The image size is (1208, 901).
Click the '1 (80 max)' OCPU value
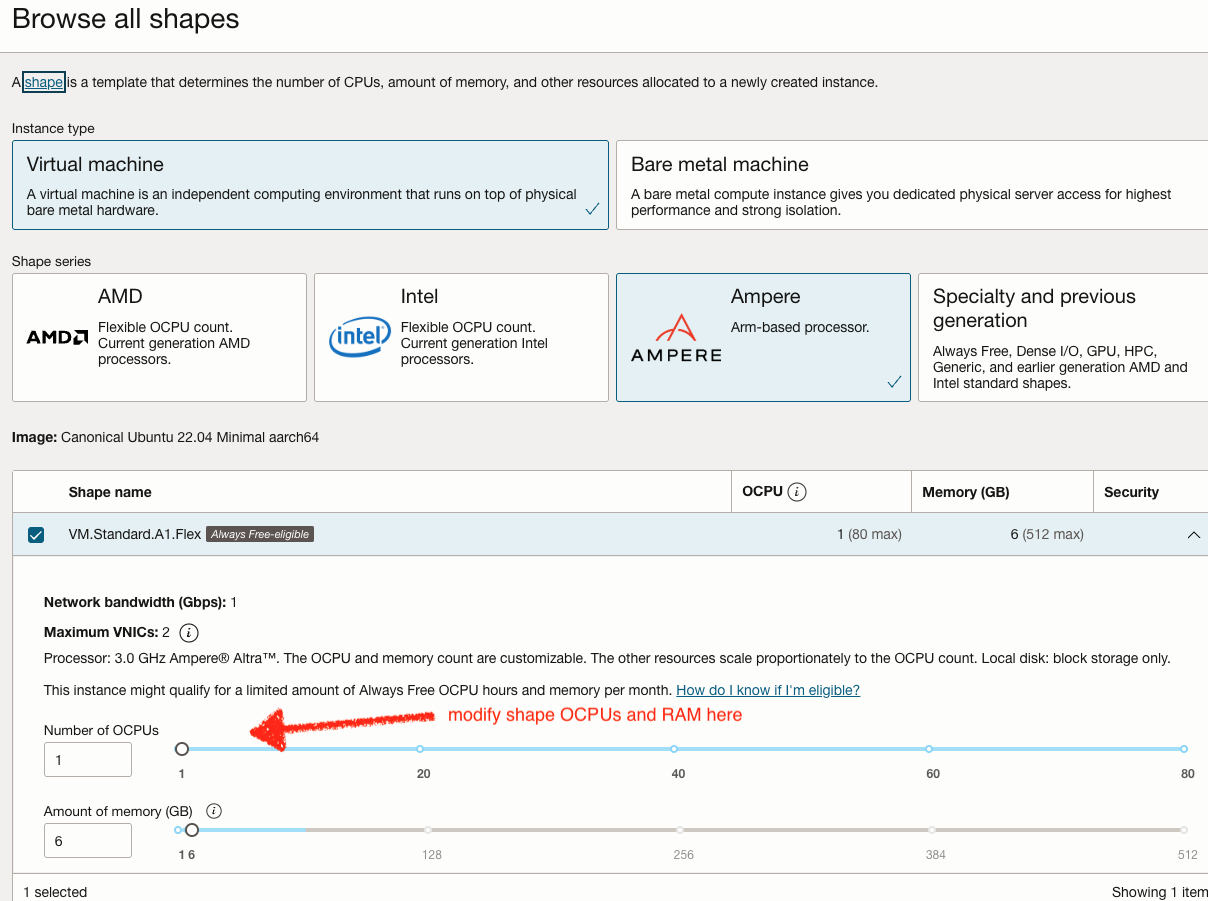[869, 535]
